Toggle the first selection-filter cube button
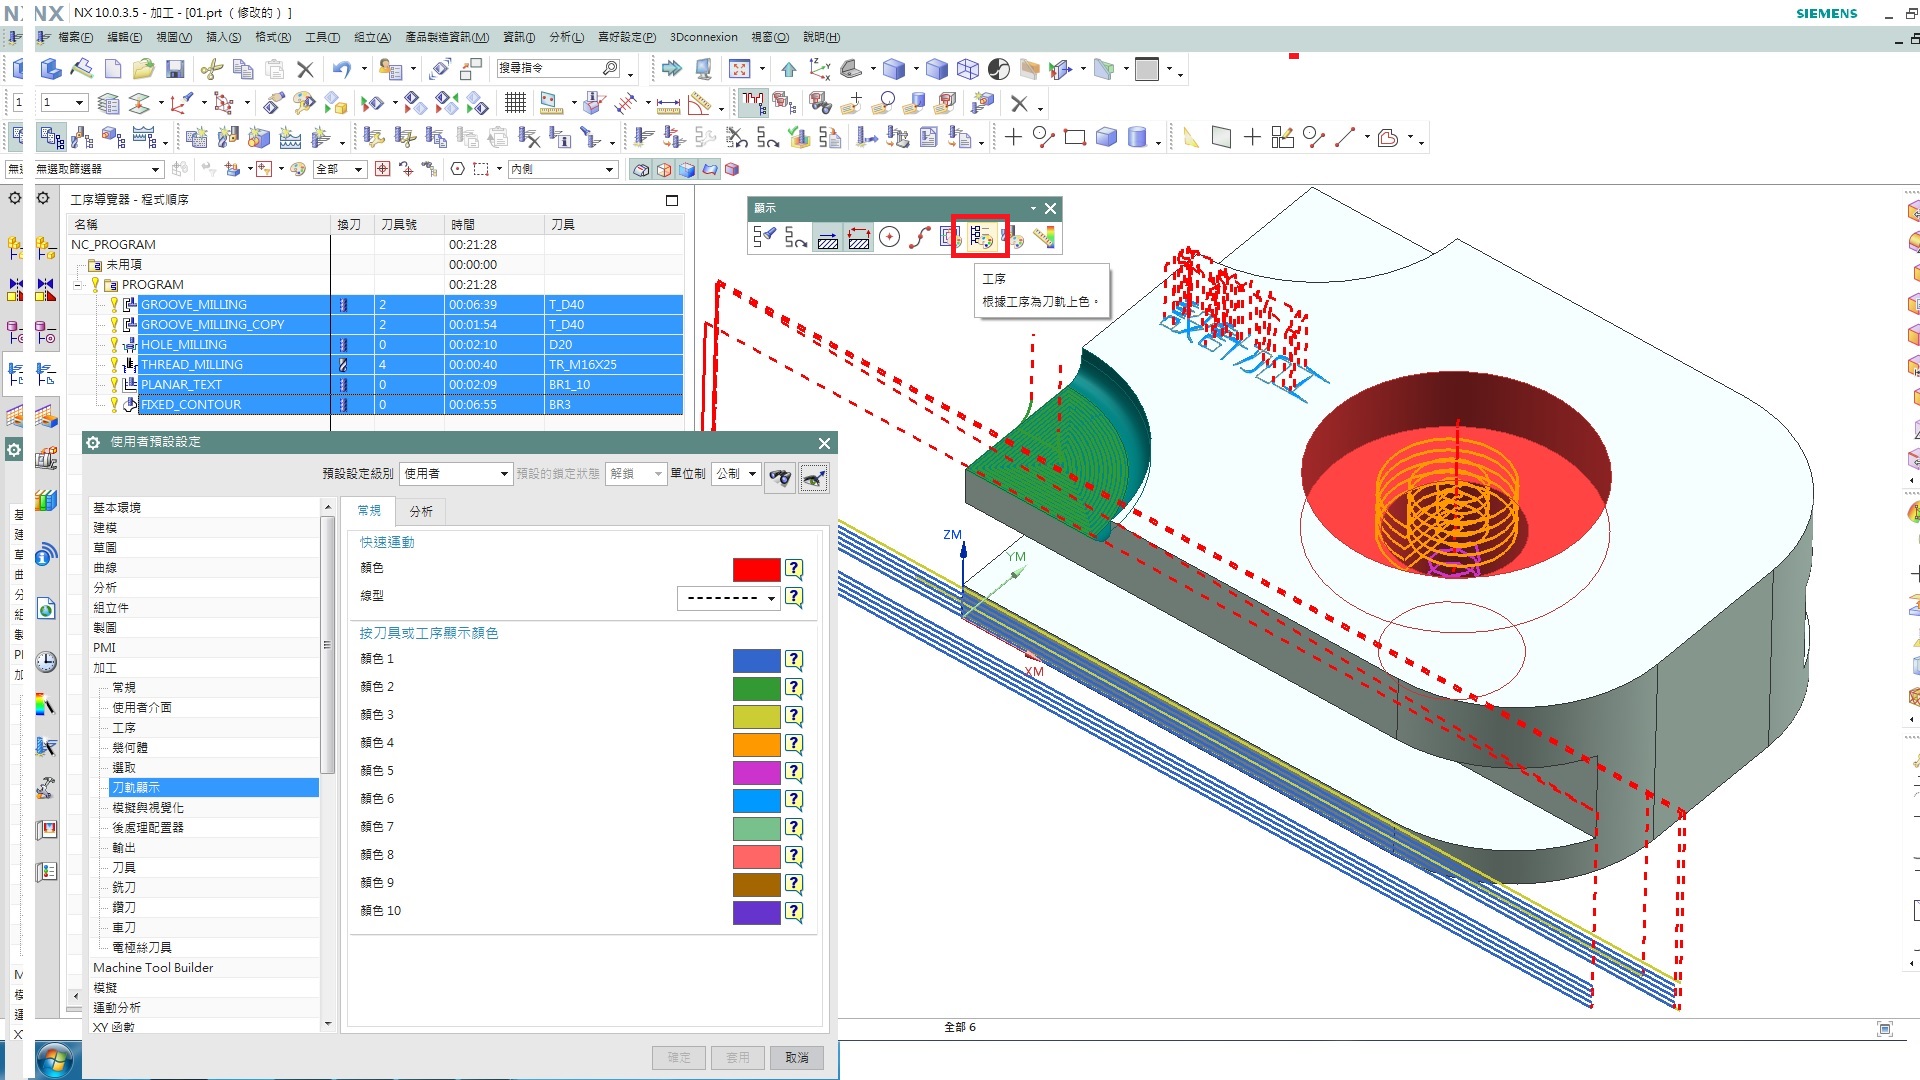Screen dimensions: 1920x1080 pyautogui.click(x=641, y=169)
